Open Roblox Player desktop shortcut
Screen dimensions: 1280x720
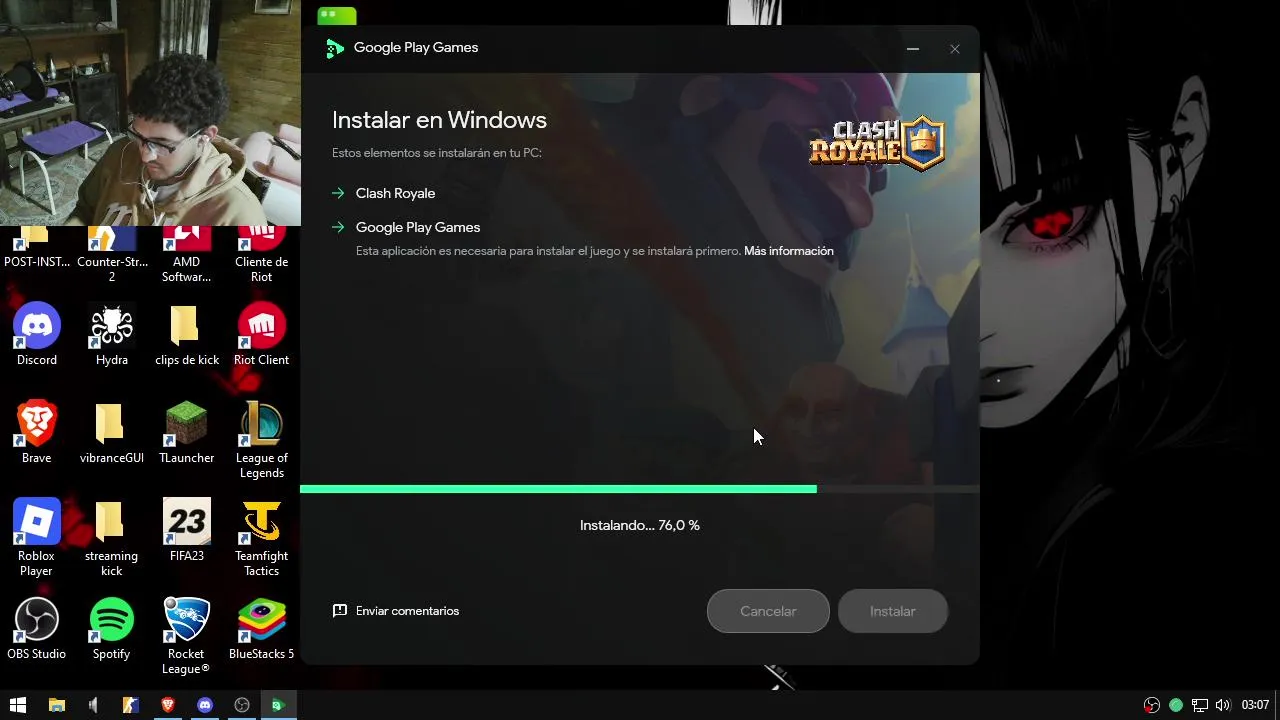37,537
